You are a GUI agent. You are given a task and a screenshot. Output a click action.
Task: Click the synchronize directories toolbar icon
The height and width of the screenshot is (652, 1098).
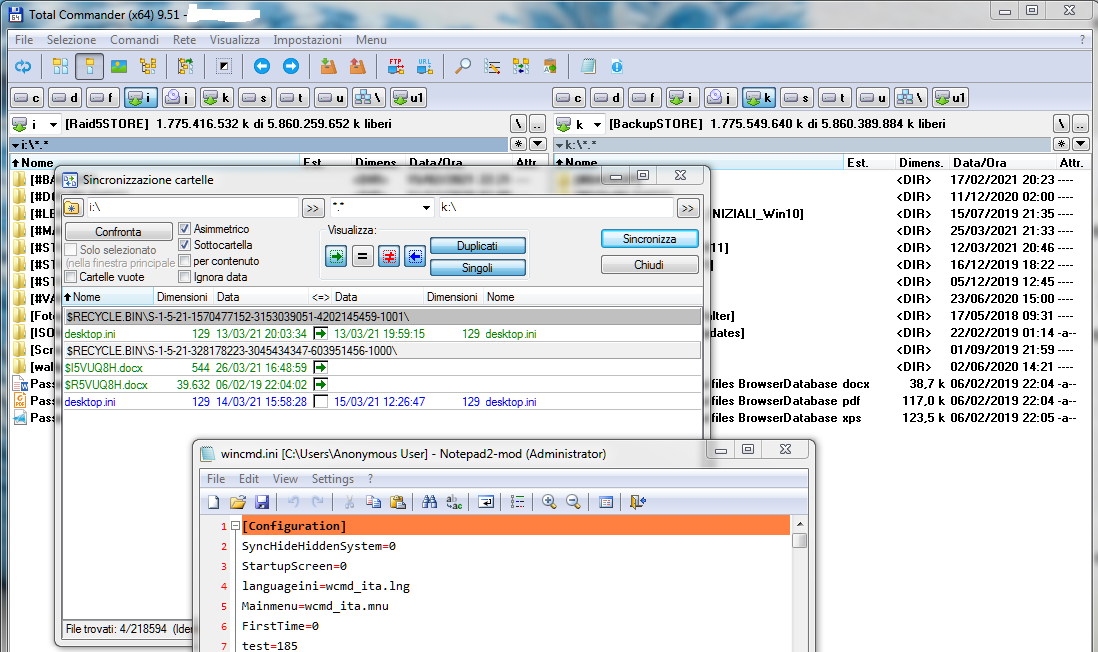pyautogui.click(x=521, y=67)
